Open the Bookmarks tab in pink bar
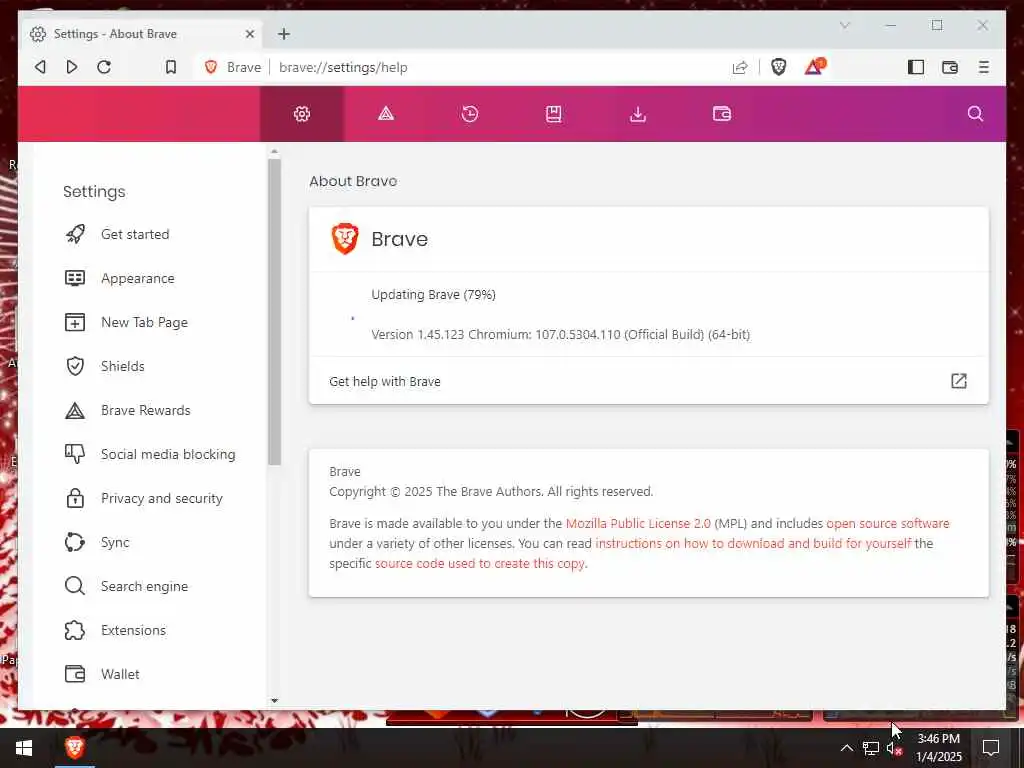This screenshot has width=1024, height=768. (554, 114)
